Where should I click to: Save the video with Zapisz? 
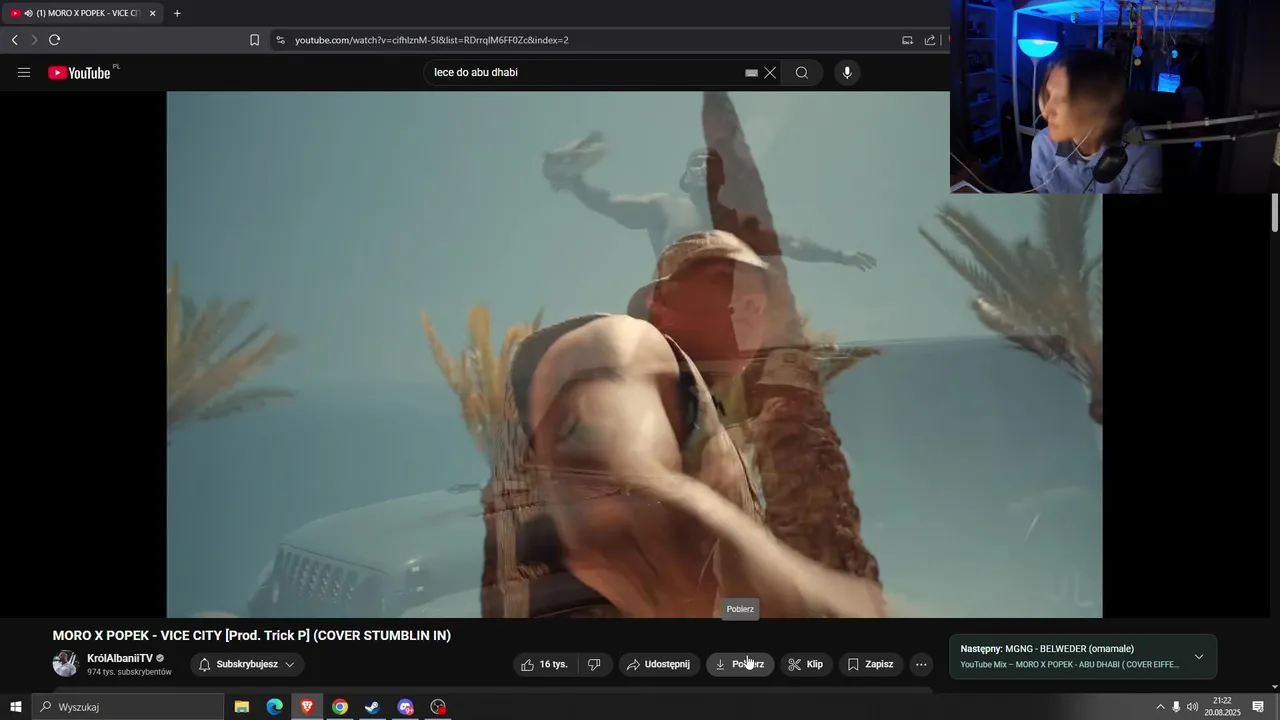pos(870,664)
